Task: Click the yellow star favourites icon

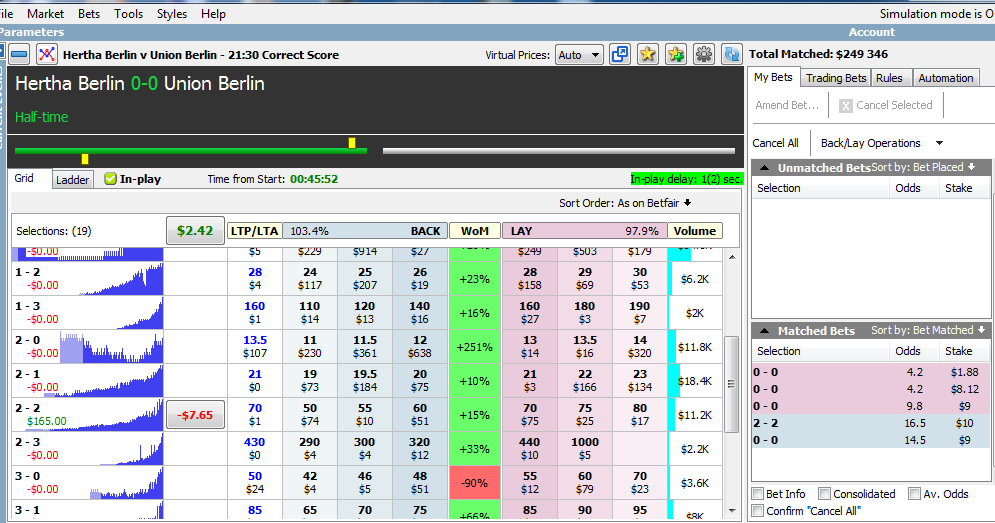Action: [647, 55]
